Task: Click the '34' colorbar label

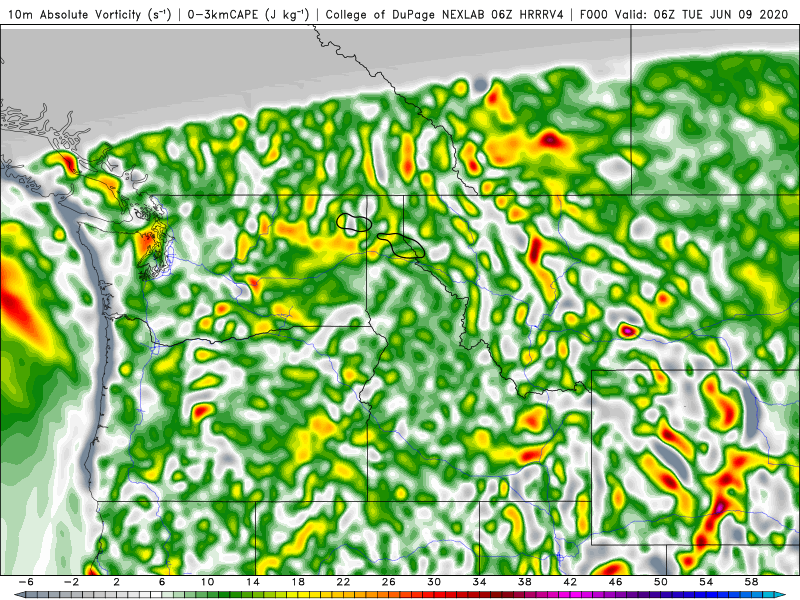Action: 479,582
